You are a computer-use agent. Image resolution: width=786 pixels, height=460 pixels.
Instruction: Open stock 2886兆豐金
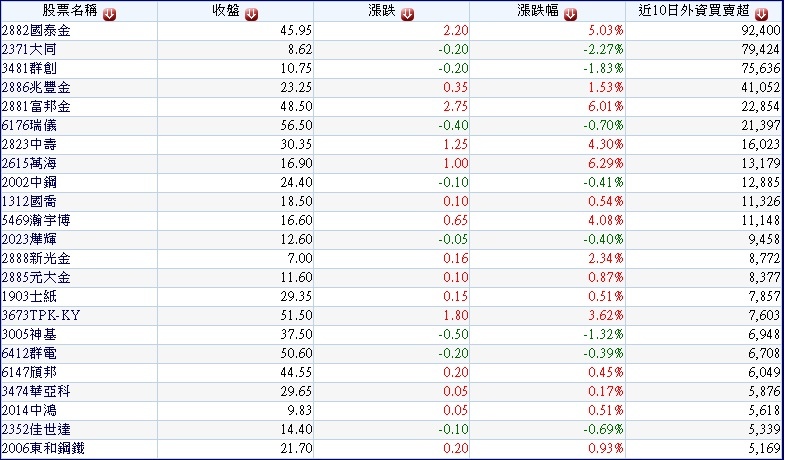[x=36, y=88]
